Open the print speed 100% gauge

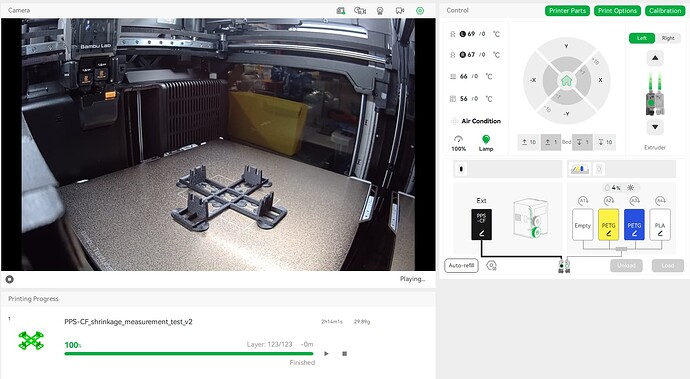click(x=459, y=143)
